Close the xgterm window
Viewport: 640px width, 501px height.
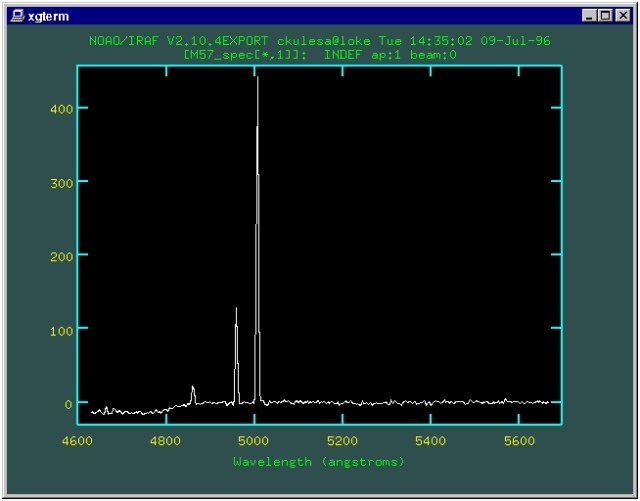622,16
